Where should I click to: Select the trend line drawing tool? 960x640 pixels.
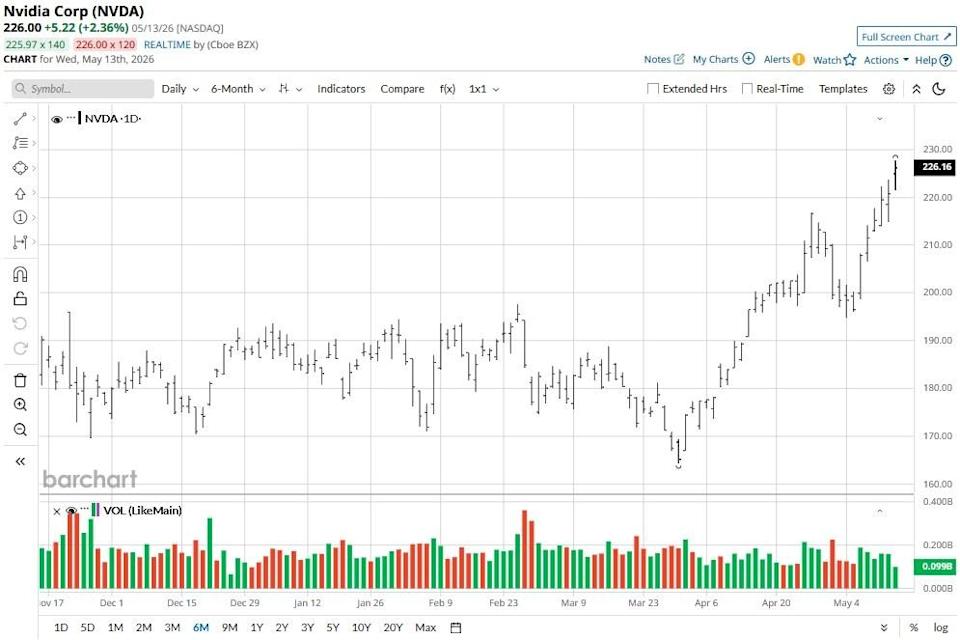[20, 119]
